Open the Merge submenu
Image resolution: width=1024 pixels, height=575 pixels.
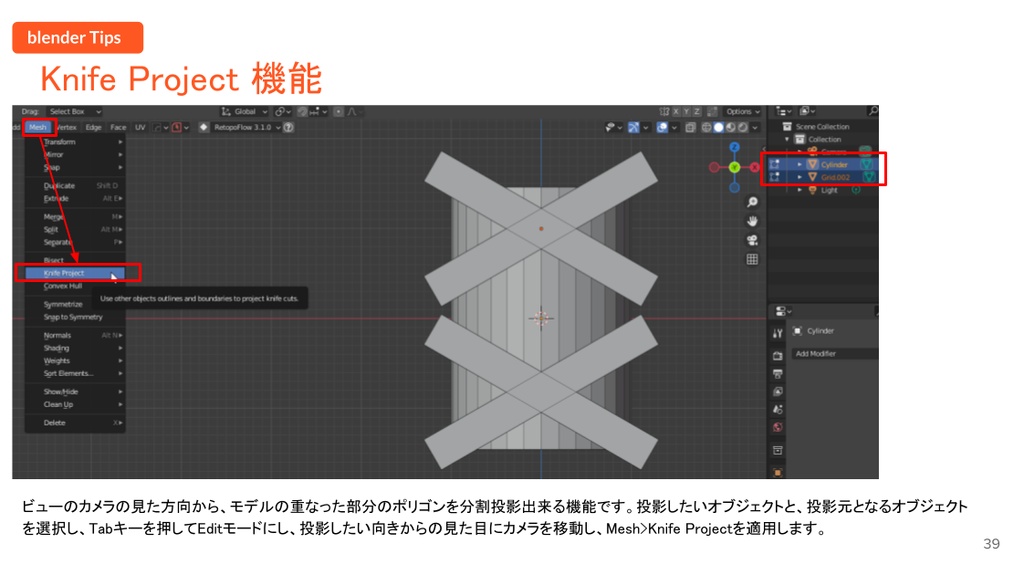click(x=74, y=217)
